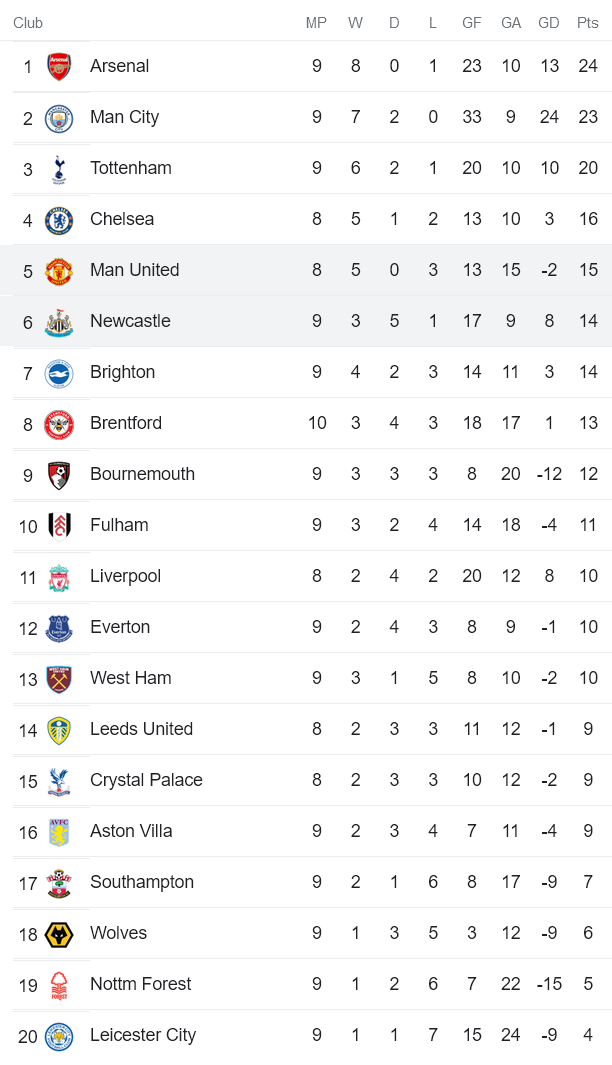Image resolution: width=612 pixels, height=1065 pixels.
Task: Click the Pts column header
Action: click(x=587, y=23)
